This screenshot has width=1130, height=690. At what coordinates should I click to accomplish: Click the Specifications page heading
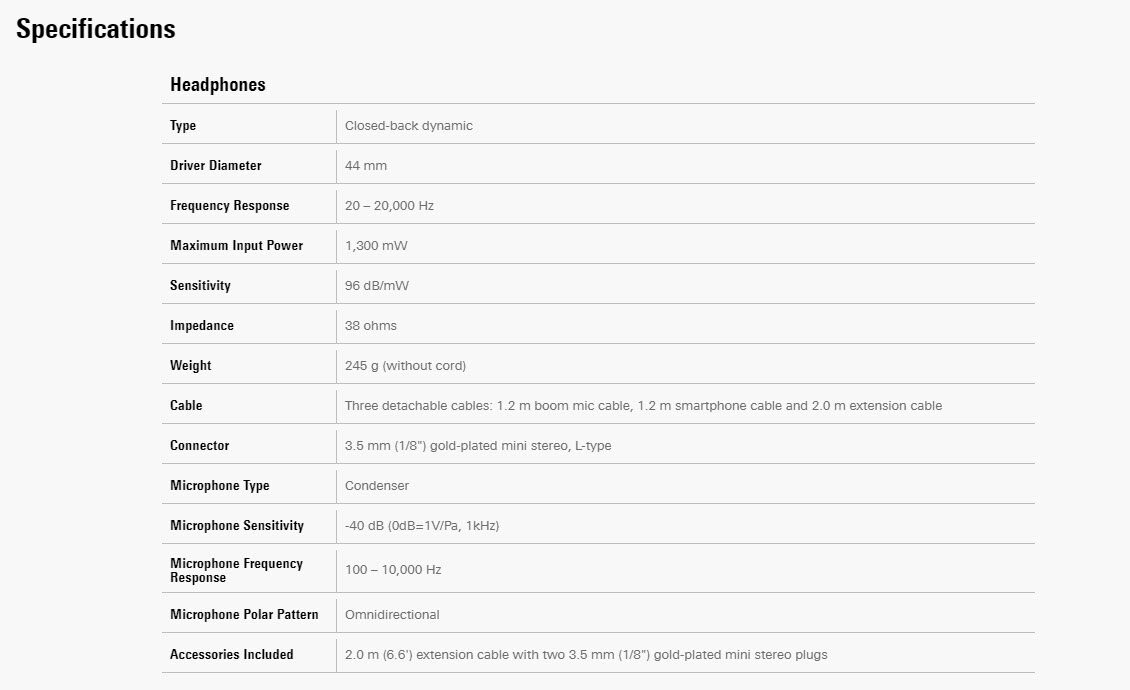96,30
